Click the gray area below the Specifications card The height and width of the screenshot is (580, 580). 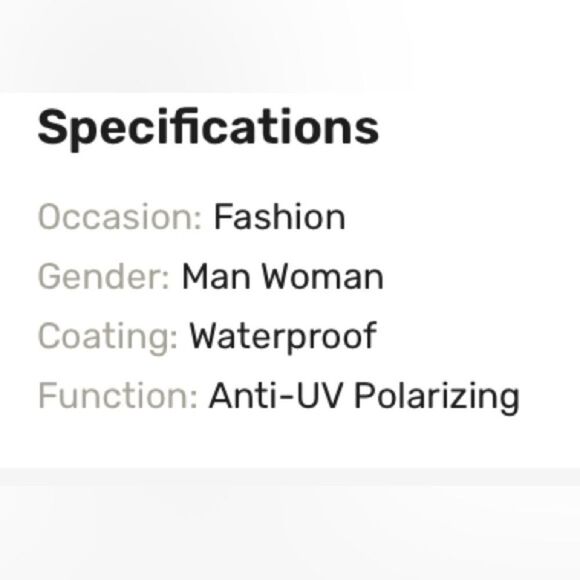click(290, 524)
